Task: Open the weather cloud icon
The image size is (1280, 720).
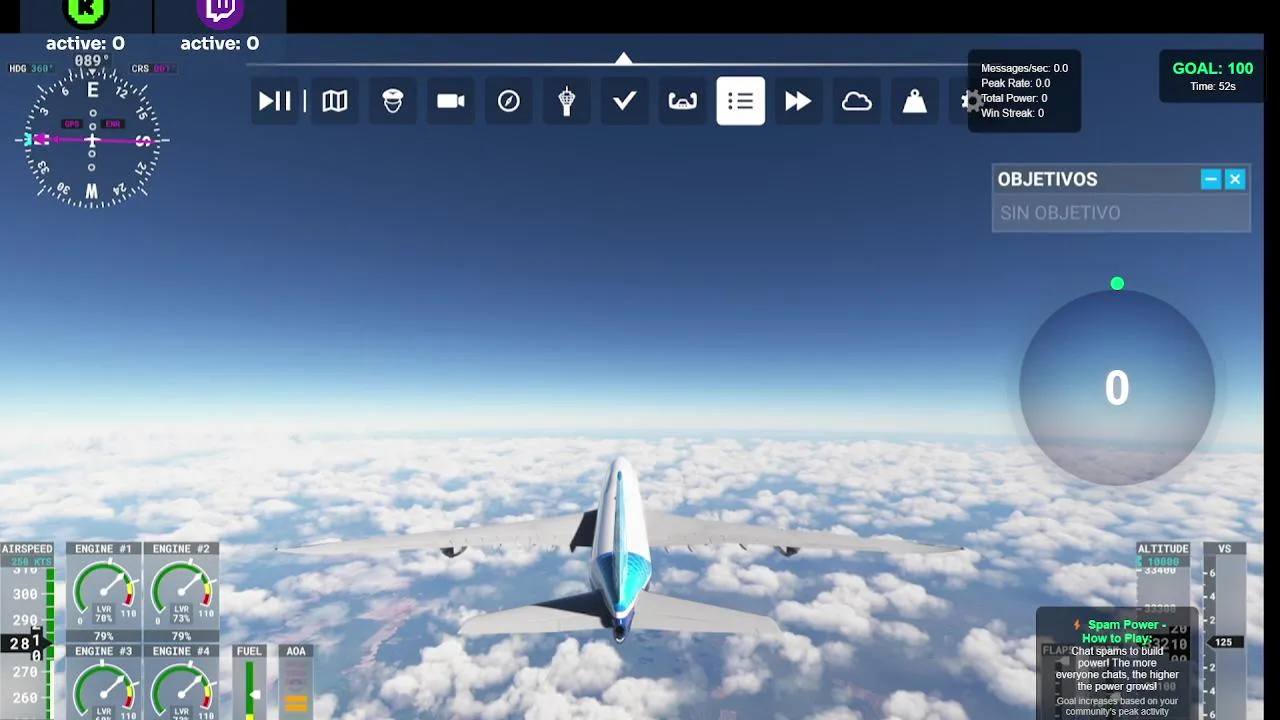Action: 857,101
